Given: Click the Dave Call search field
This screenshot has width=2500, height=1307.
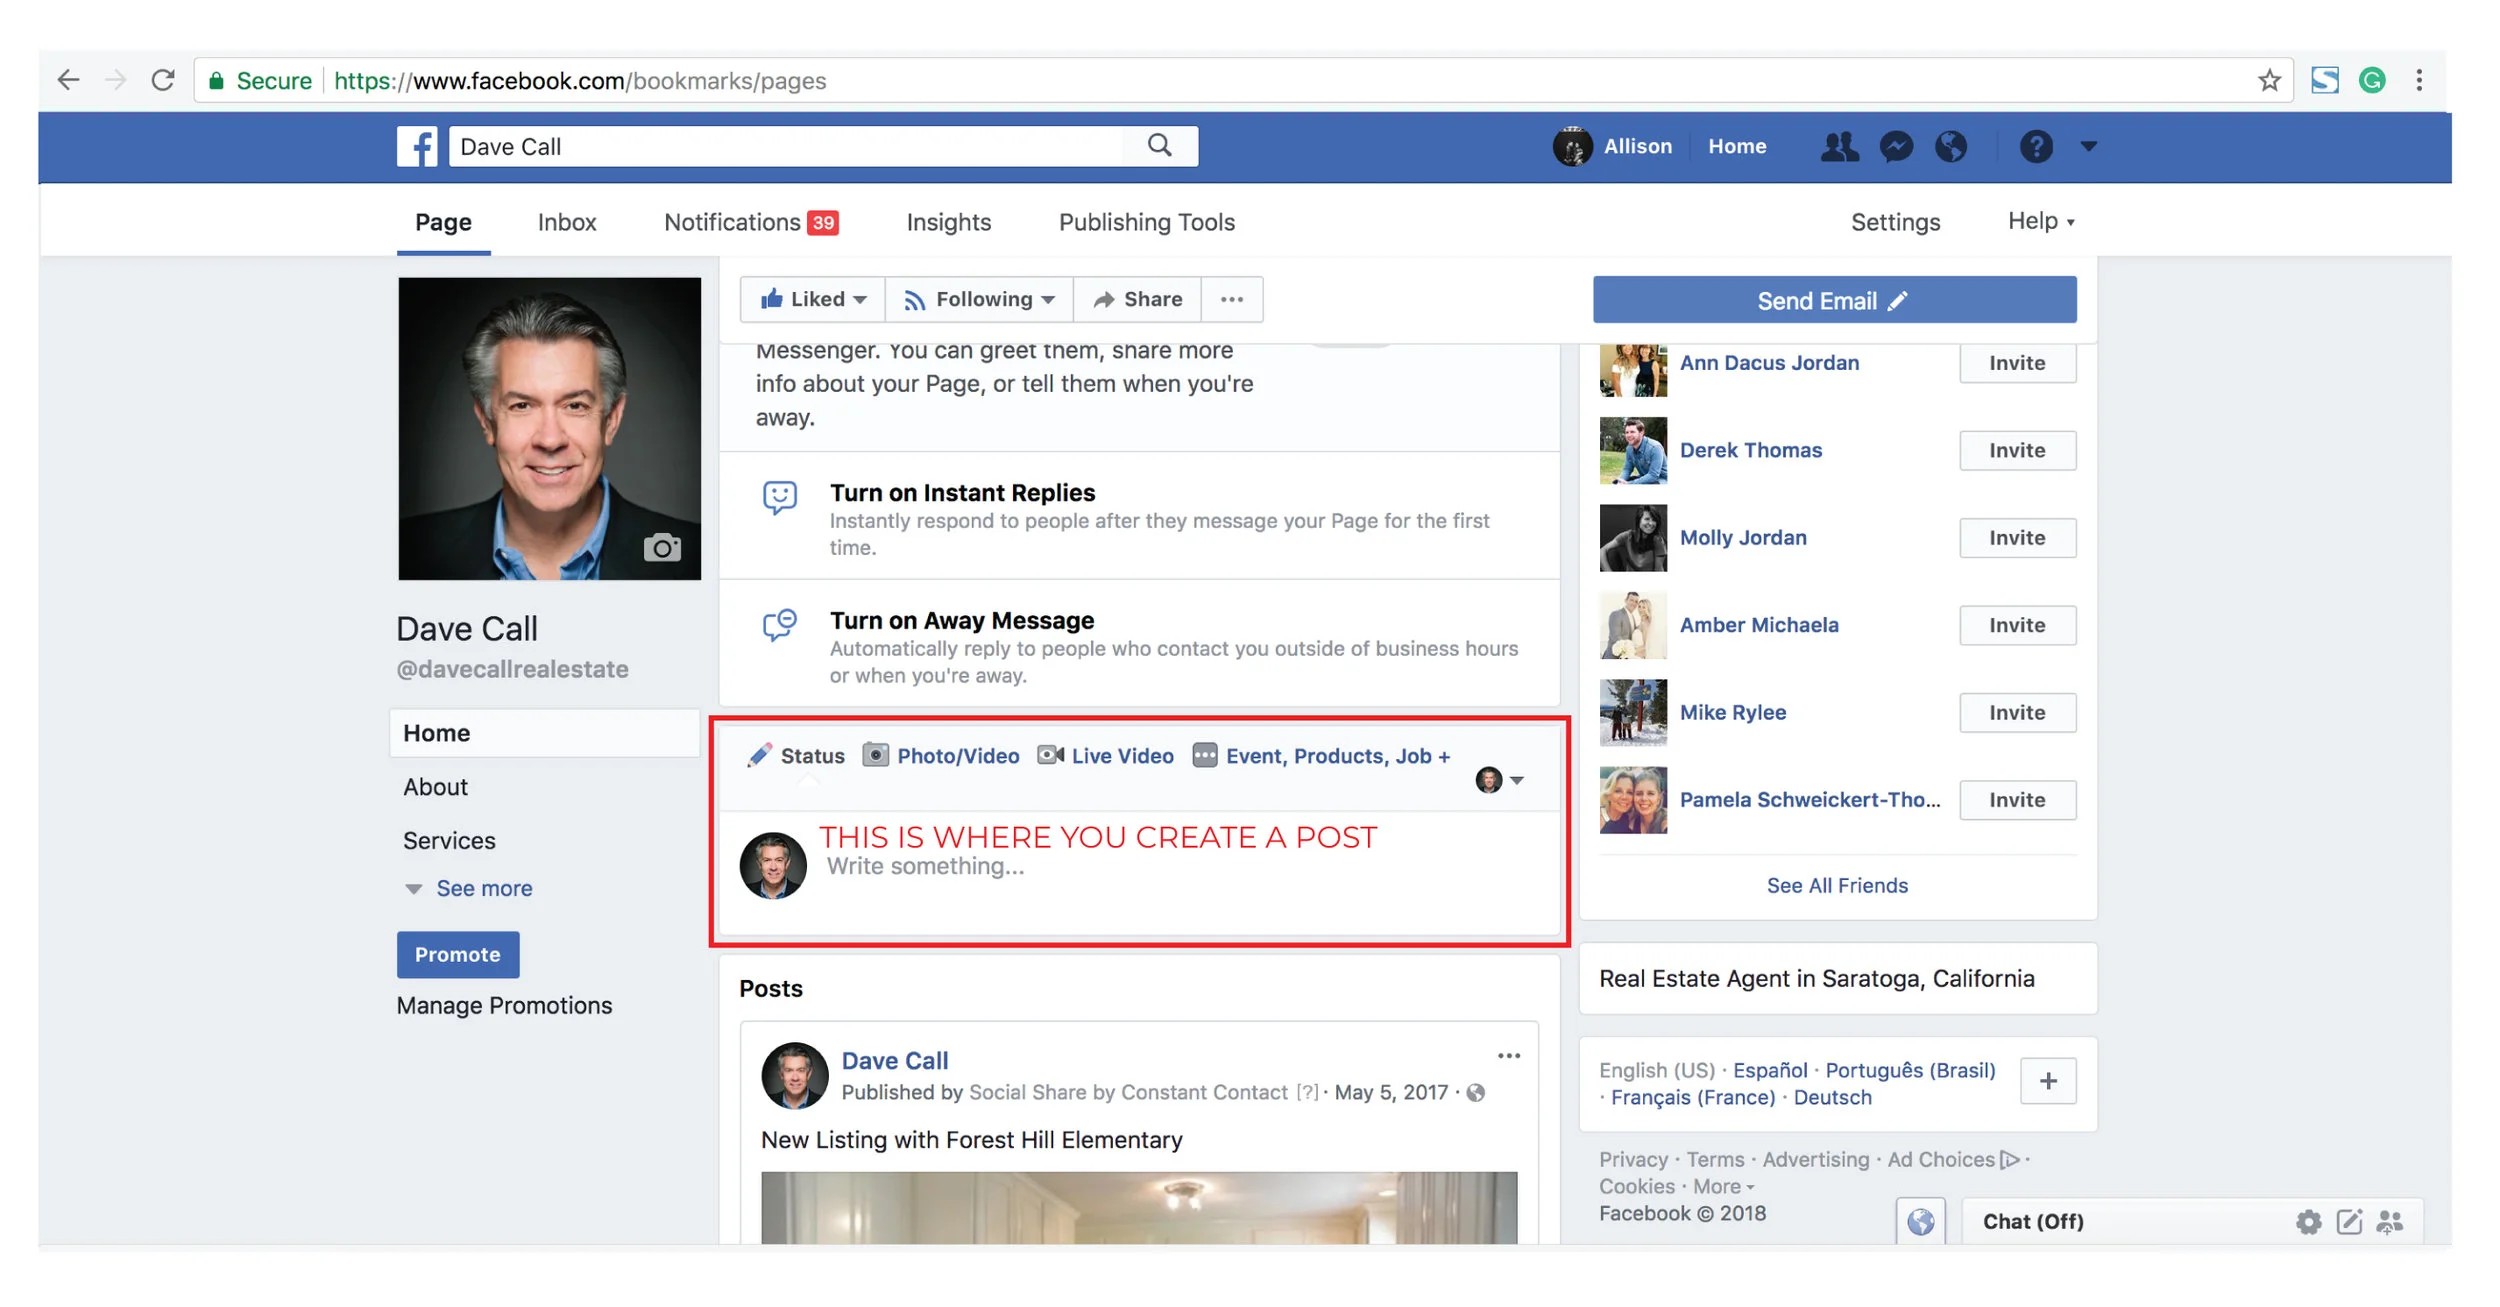Looking at the screenshot, I should 786,146.
